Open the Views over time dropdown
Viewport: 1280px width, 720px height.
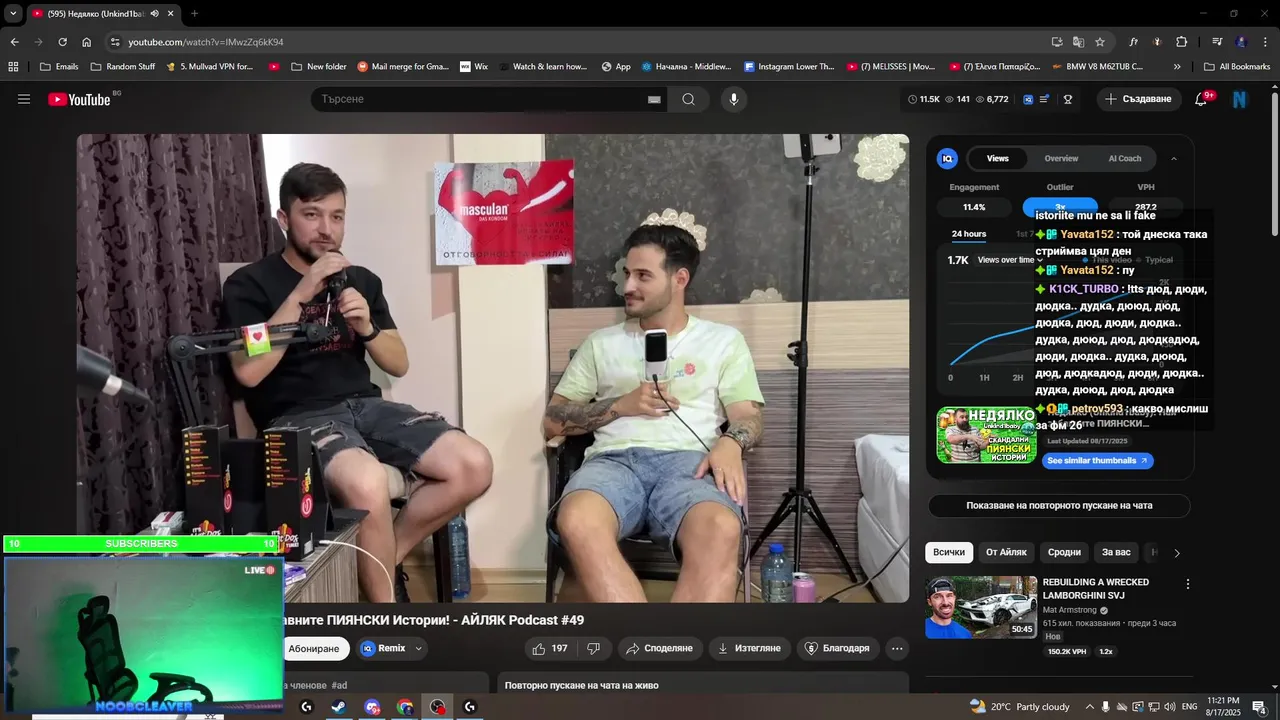coord(1011,260)
